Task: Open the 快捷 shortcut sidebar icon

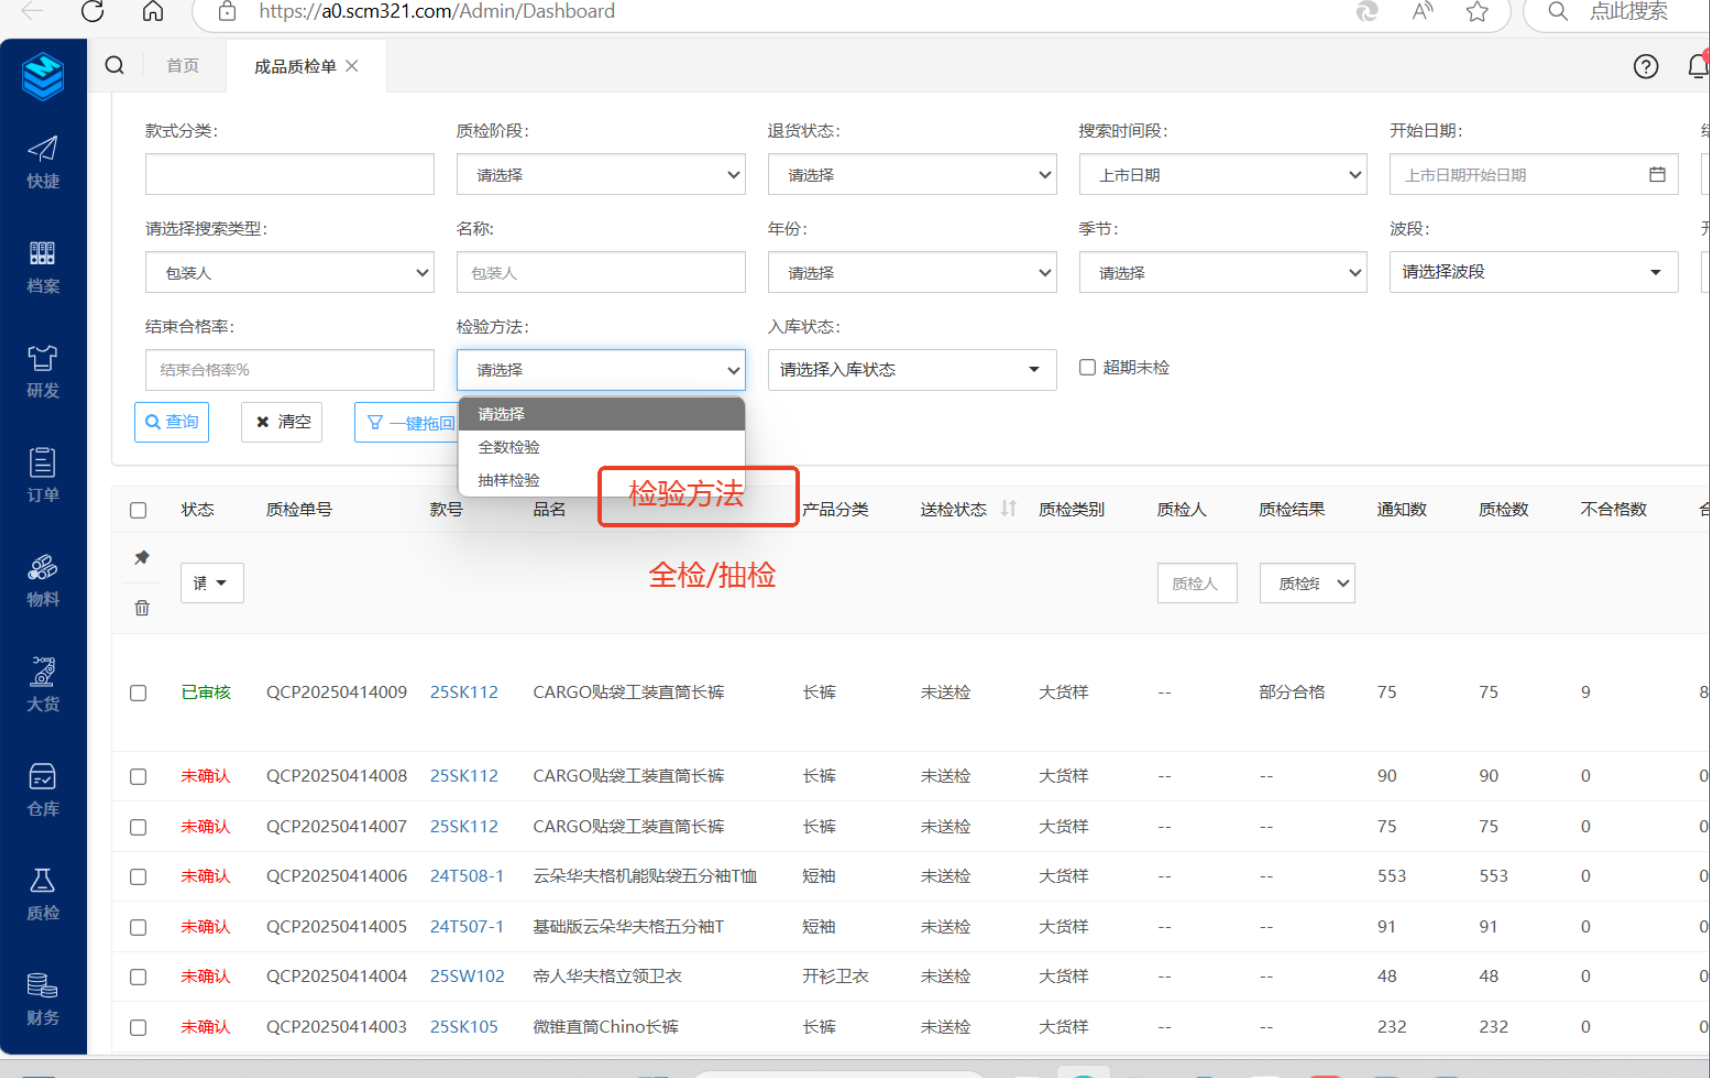Action: pos(42,162)
